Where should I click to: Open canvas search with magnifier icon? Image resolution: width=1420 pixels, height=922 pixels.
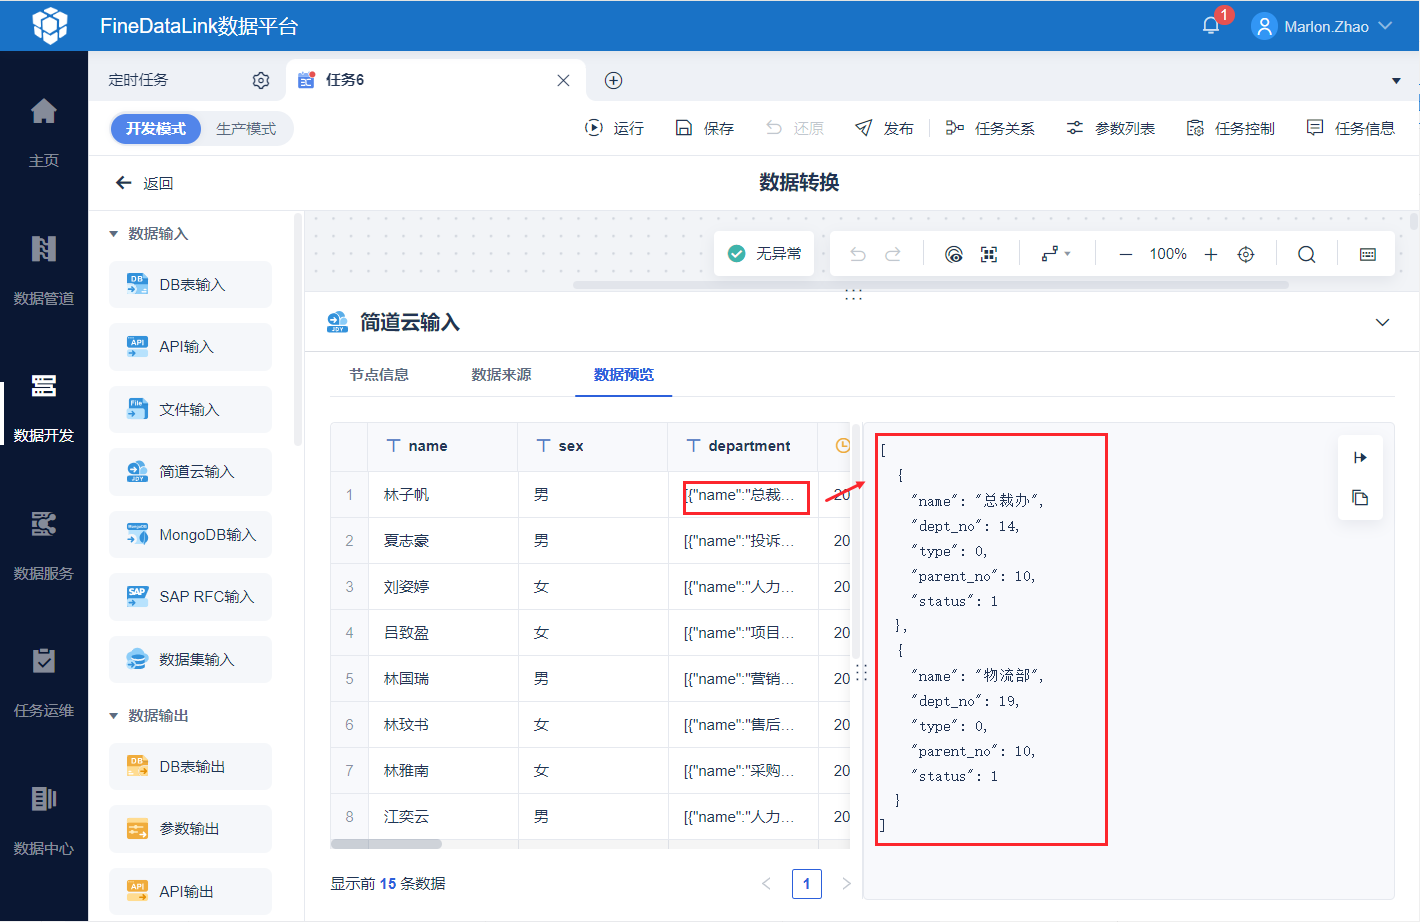pyautogui.click(x=1306, y=254)
